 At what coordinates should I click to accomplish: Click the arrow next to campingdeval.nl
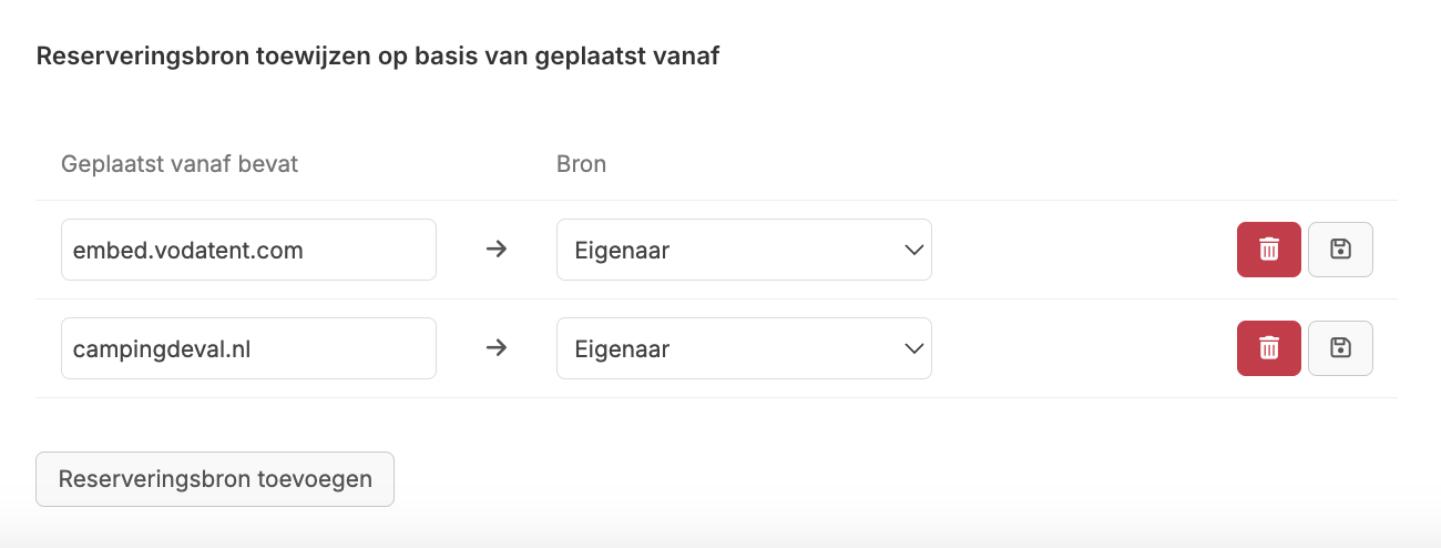point(496,348)
